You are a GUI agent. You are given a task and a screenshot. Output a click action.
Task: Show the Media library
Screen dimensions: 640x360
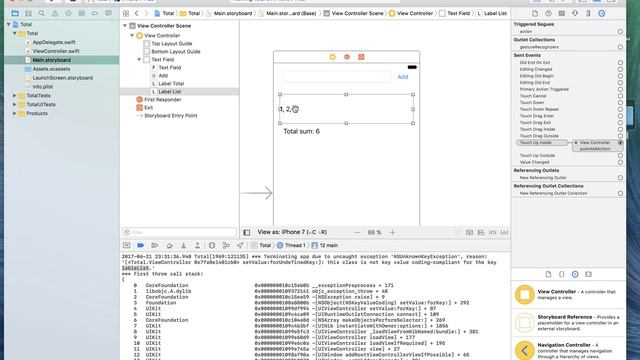(588, 274)
